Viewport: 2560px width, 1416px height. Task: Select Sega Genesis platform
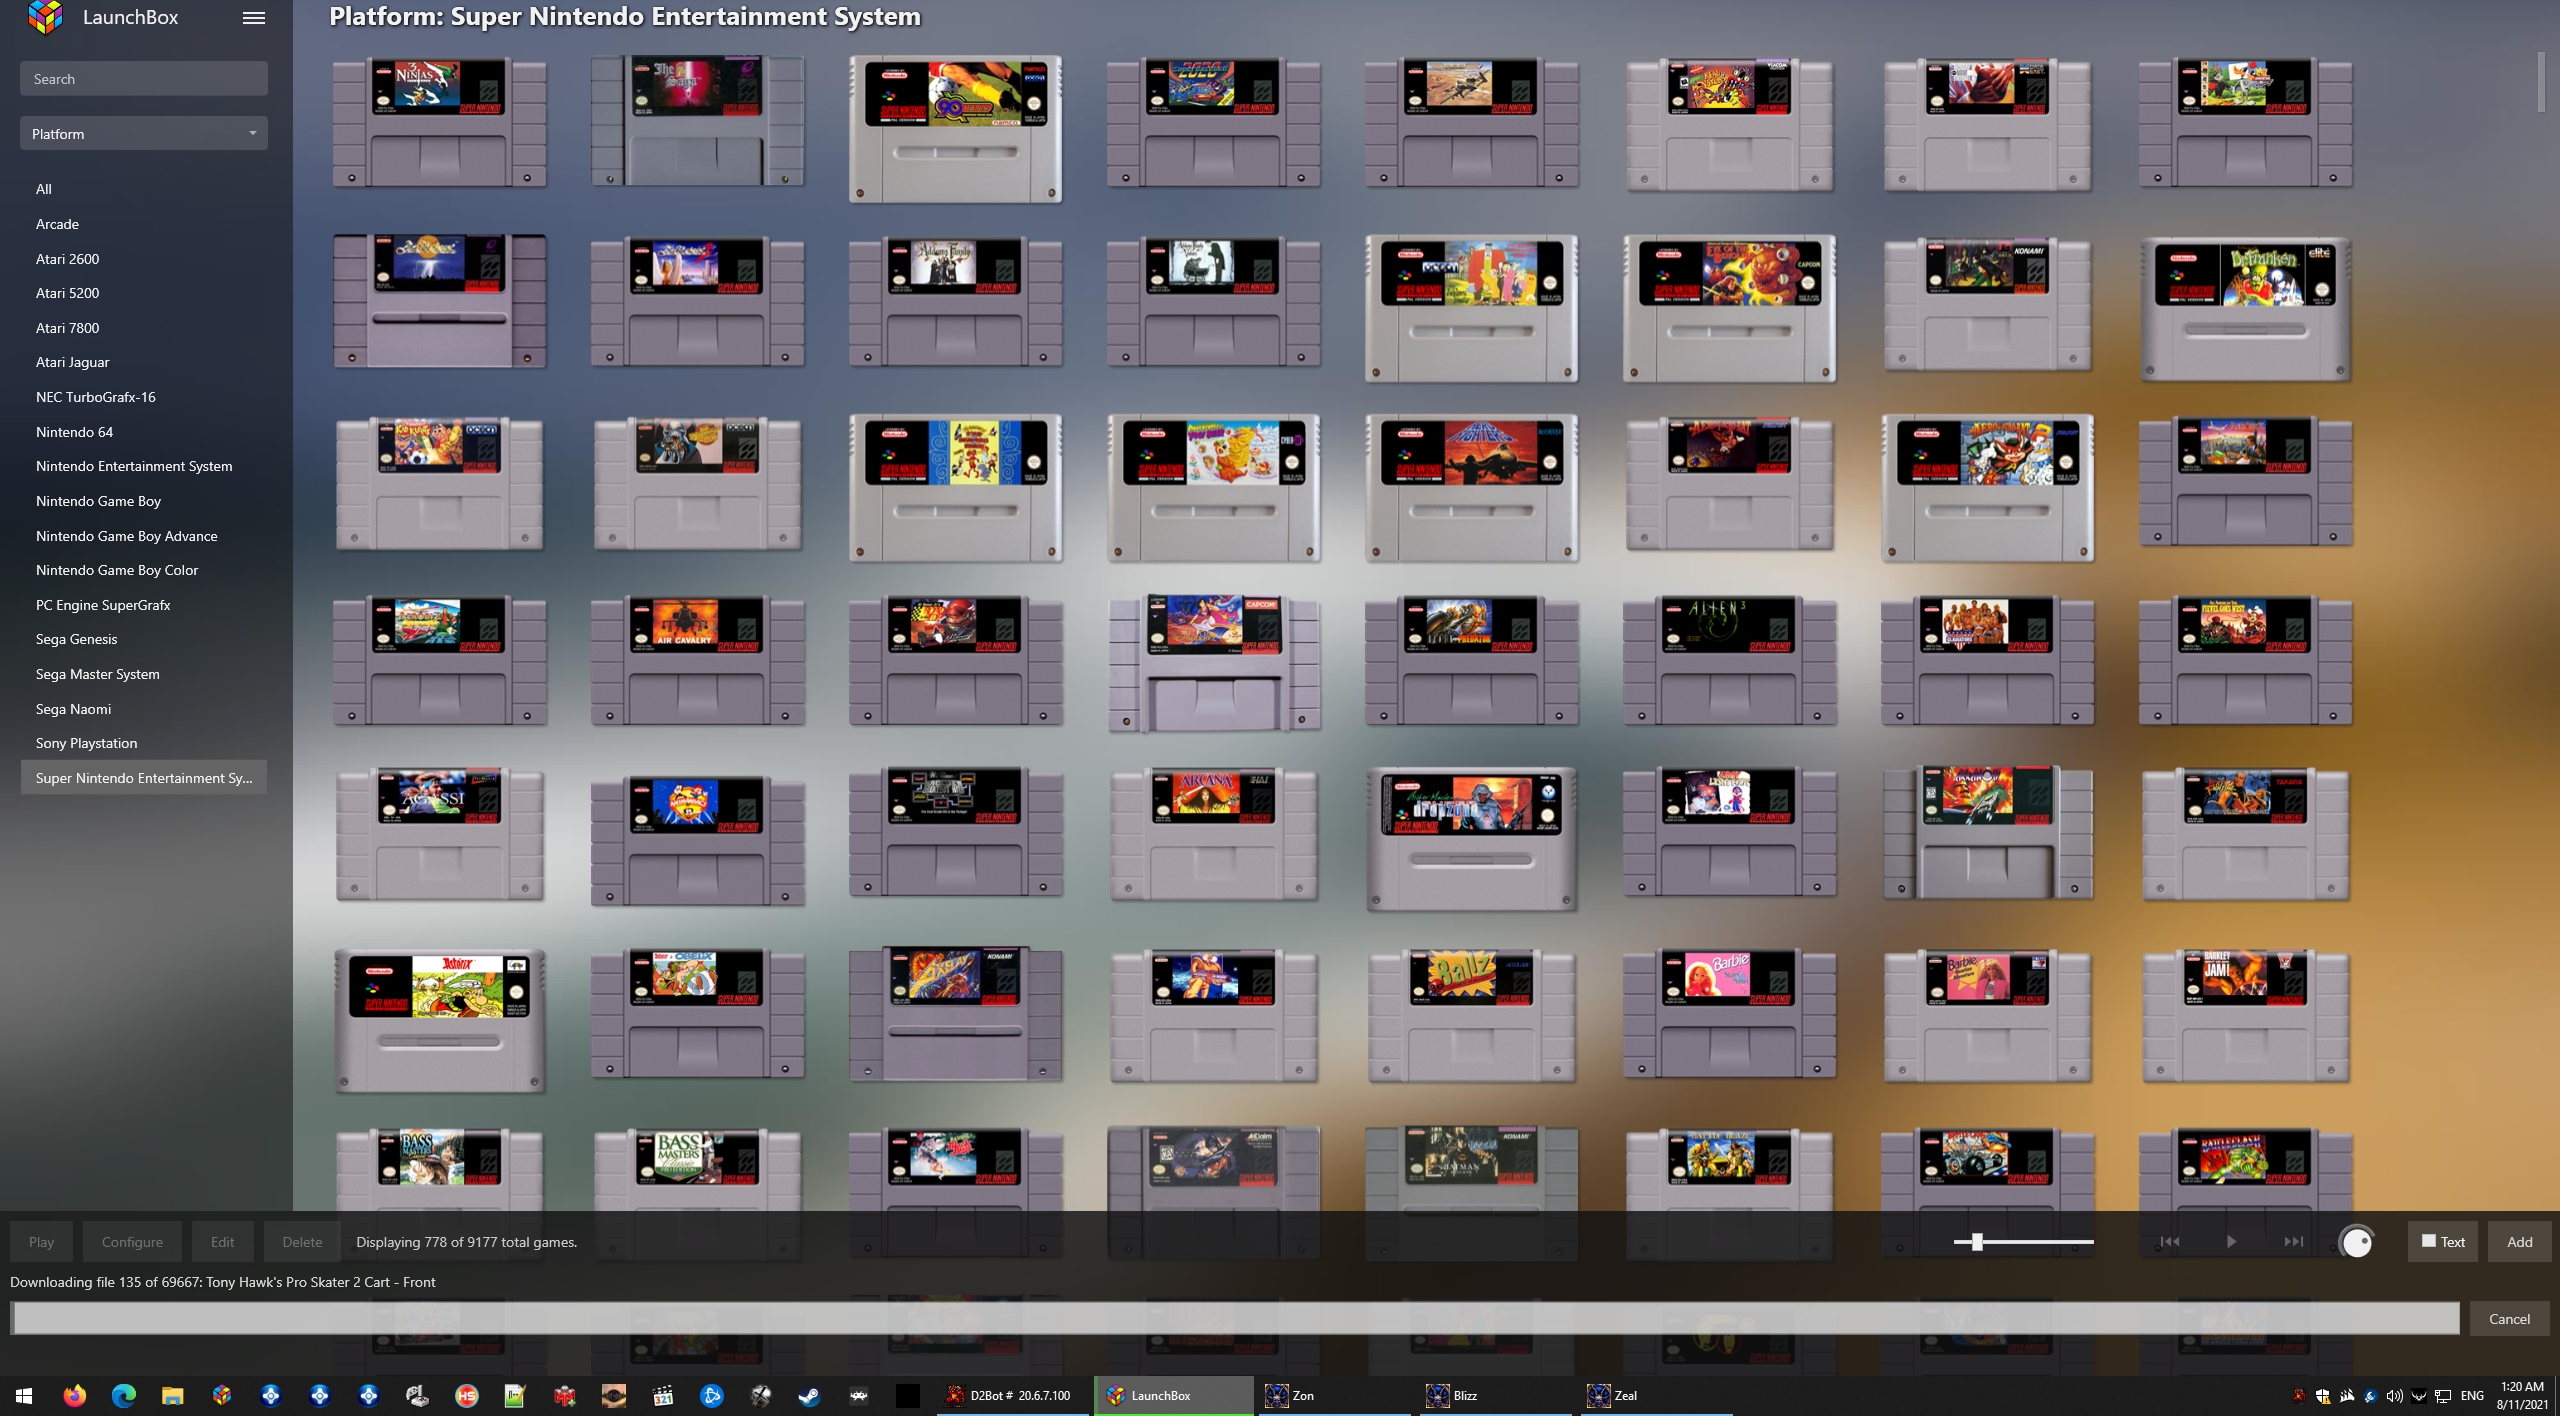click(x=76, y=639)
